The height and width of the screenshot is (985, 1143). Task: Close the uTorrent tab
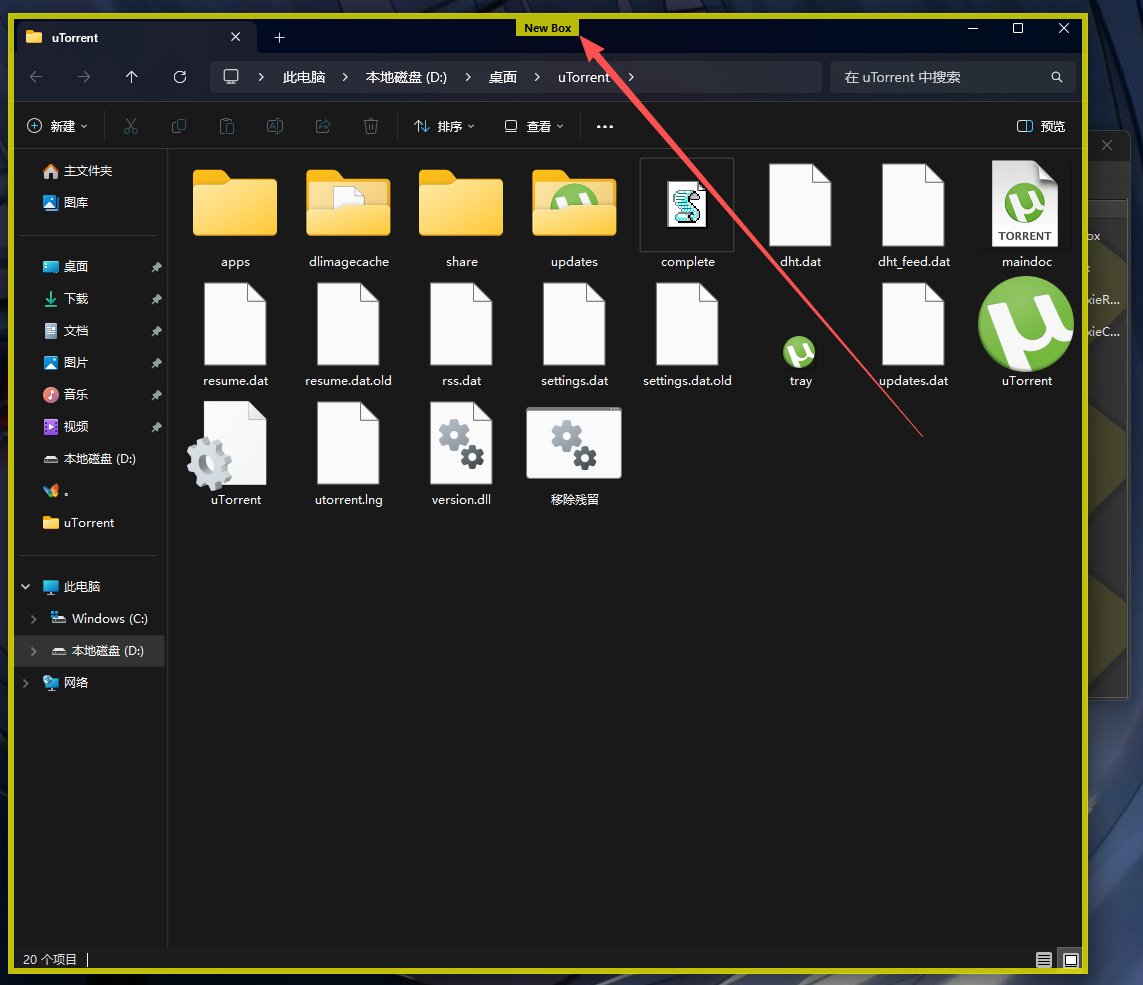pos(235,36)
